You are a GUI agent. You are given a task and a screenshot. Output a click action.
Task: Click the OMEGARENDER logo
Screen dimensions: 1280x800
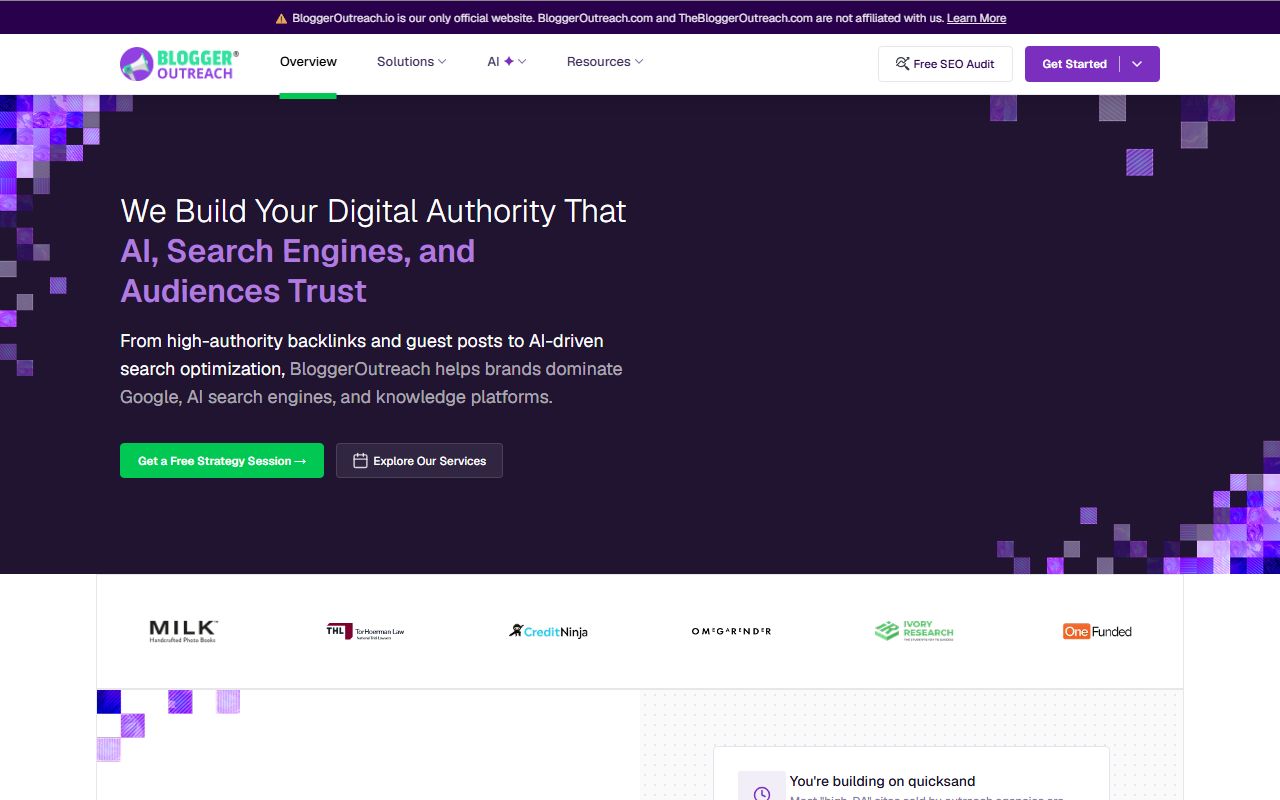click(x=731, y=631)
